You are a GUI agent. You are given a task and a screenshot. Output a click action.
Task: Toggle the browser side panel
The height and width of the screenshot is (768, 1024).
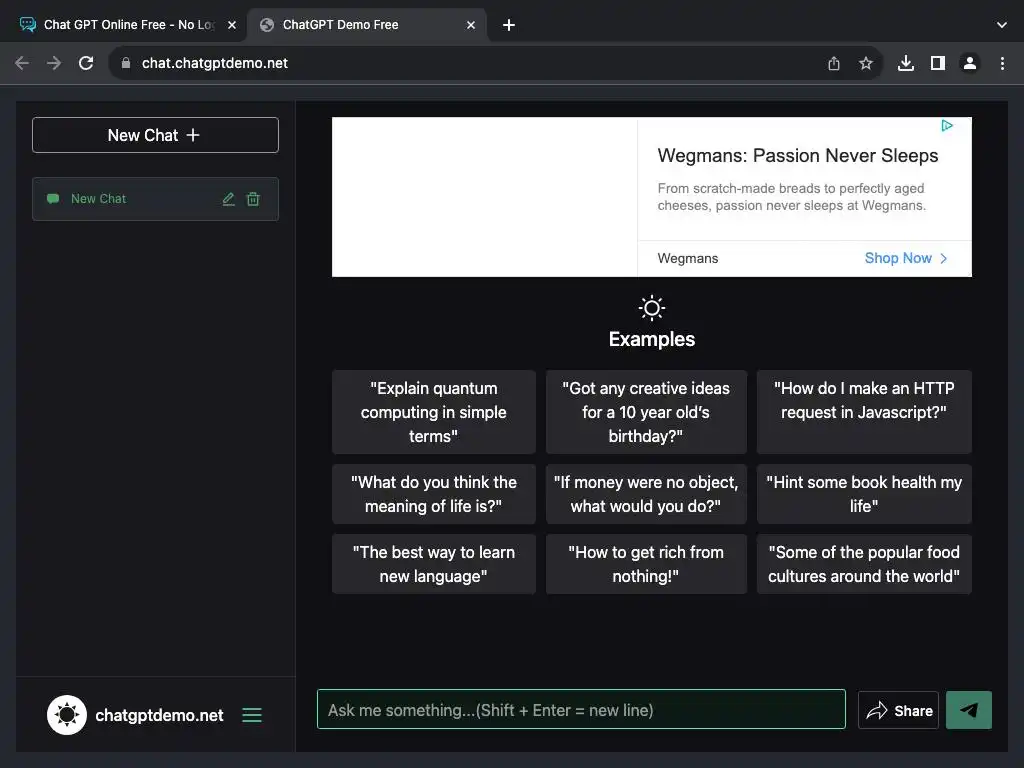(937, 63)
